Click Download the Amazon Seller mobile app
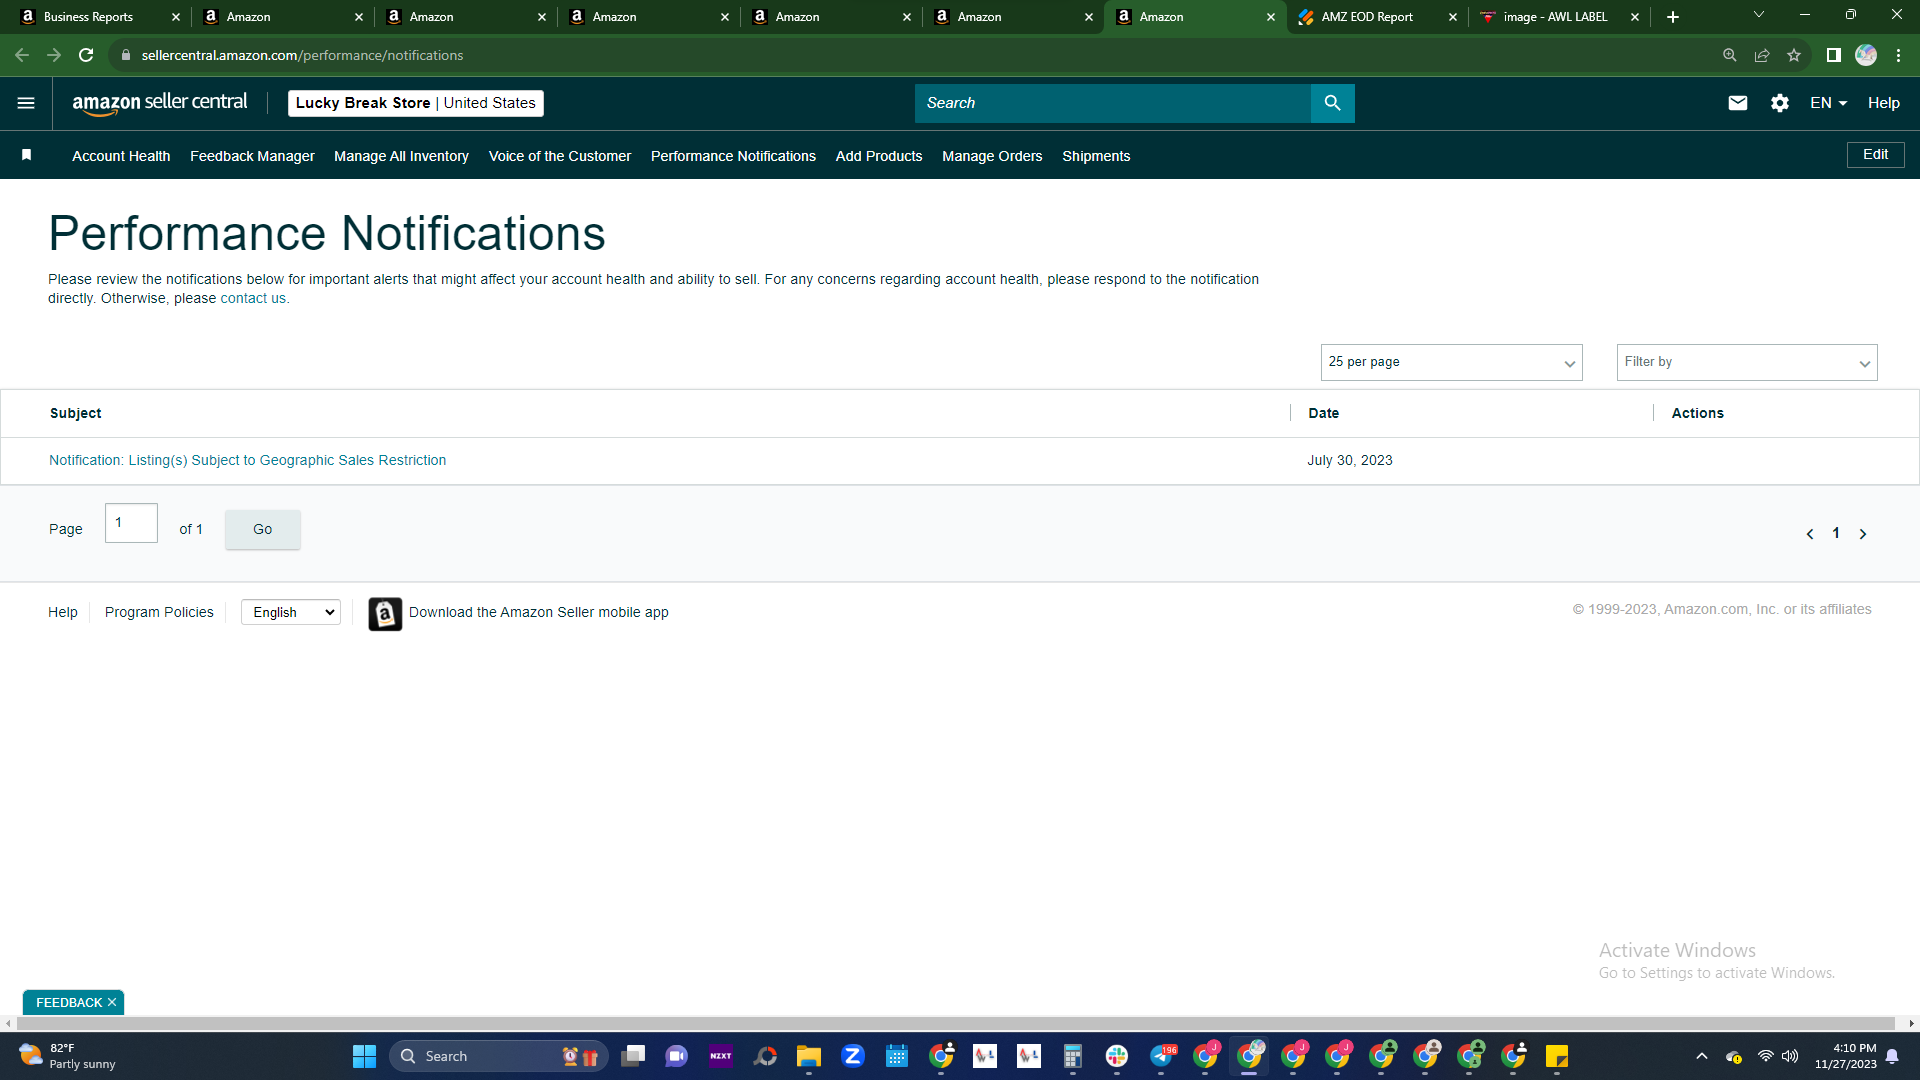Image resolution: width=1920 pixels, height=1080 pixels. [539, 612]
